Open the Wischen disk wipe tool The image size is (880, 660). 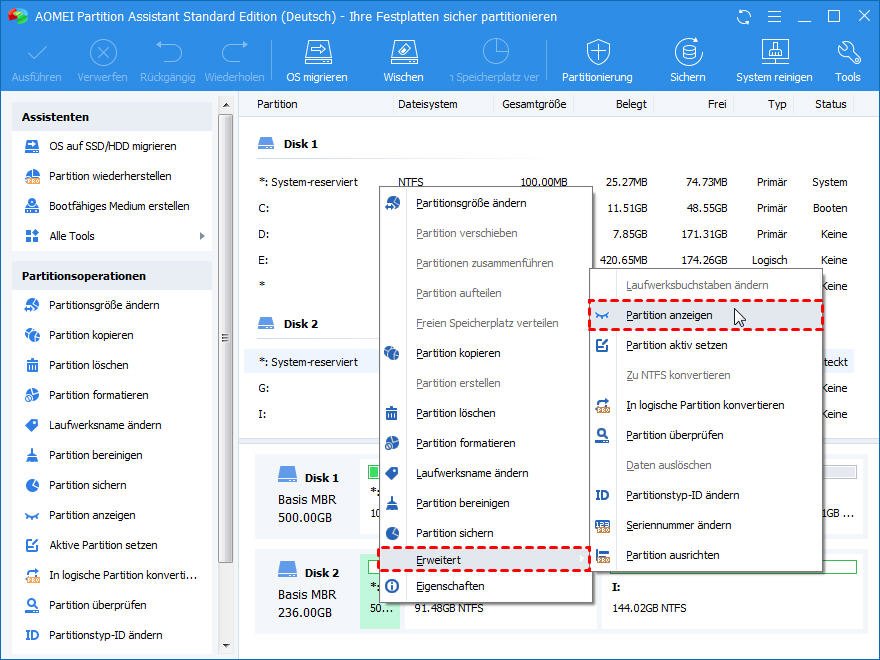tap(403, 61)
